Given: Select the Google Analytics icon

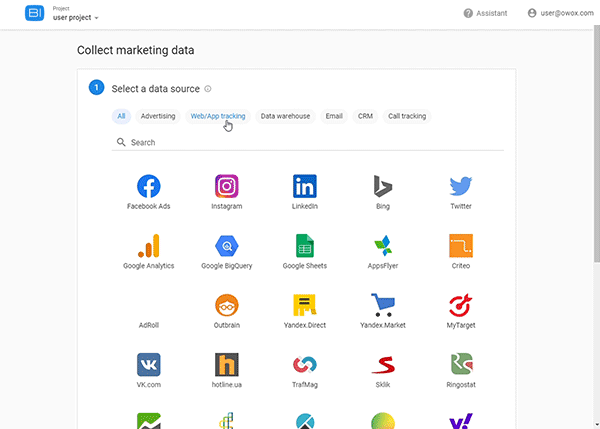Looking at the screenshot, I should click(x=148, y=246).
